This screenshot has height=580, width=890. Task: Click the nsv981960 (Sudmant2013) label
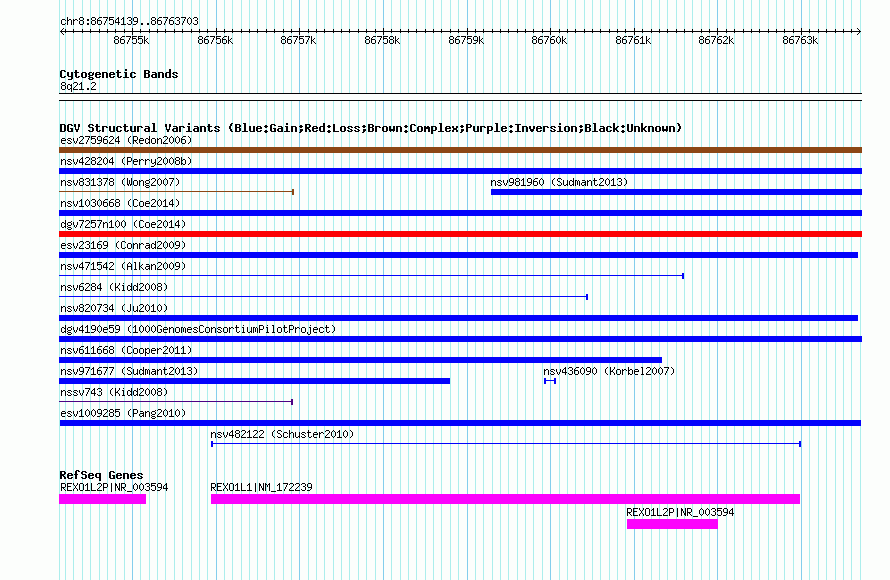point(559,182)
